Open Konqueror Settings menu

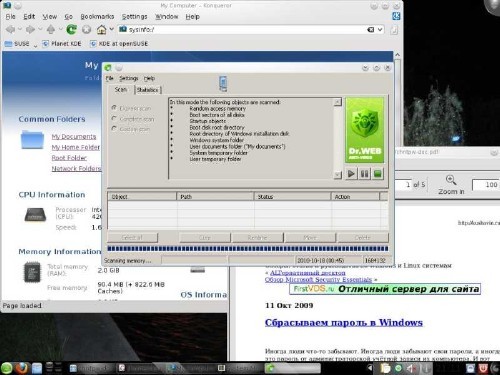tap(134, 17)
